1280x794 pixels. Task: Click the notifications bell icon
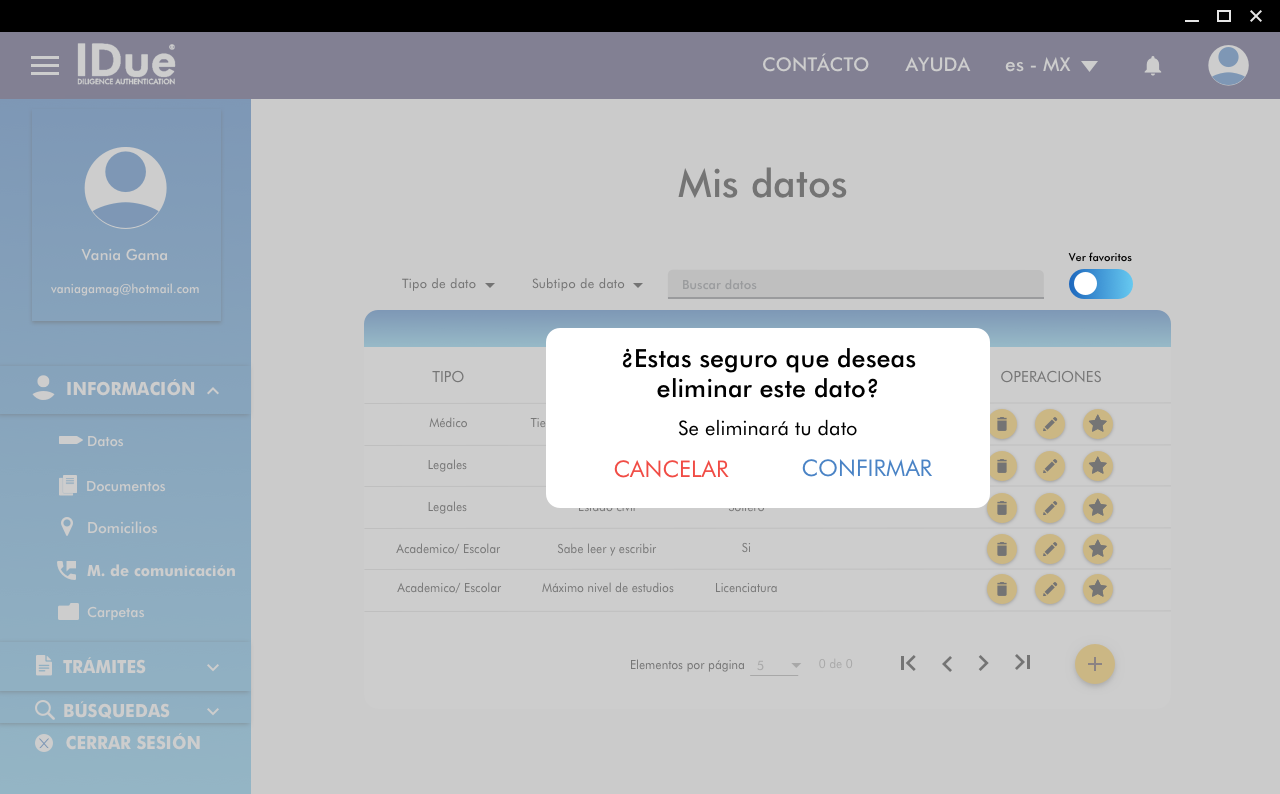(x=1152, y=66)
